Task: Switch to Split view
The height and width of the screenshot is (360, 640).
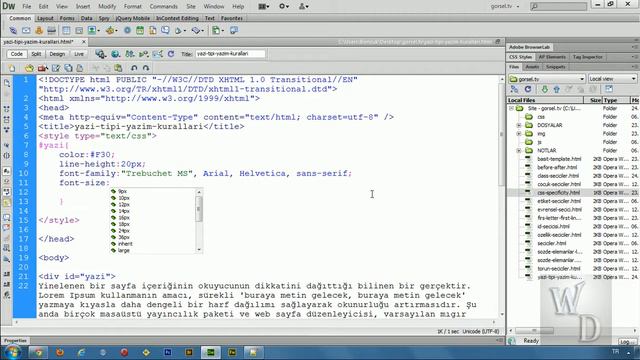Action: (36, 54)
